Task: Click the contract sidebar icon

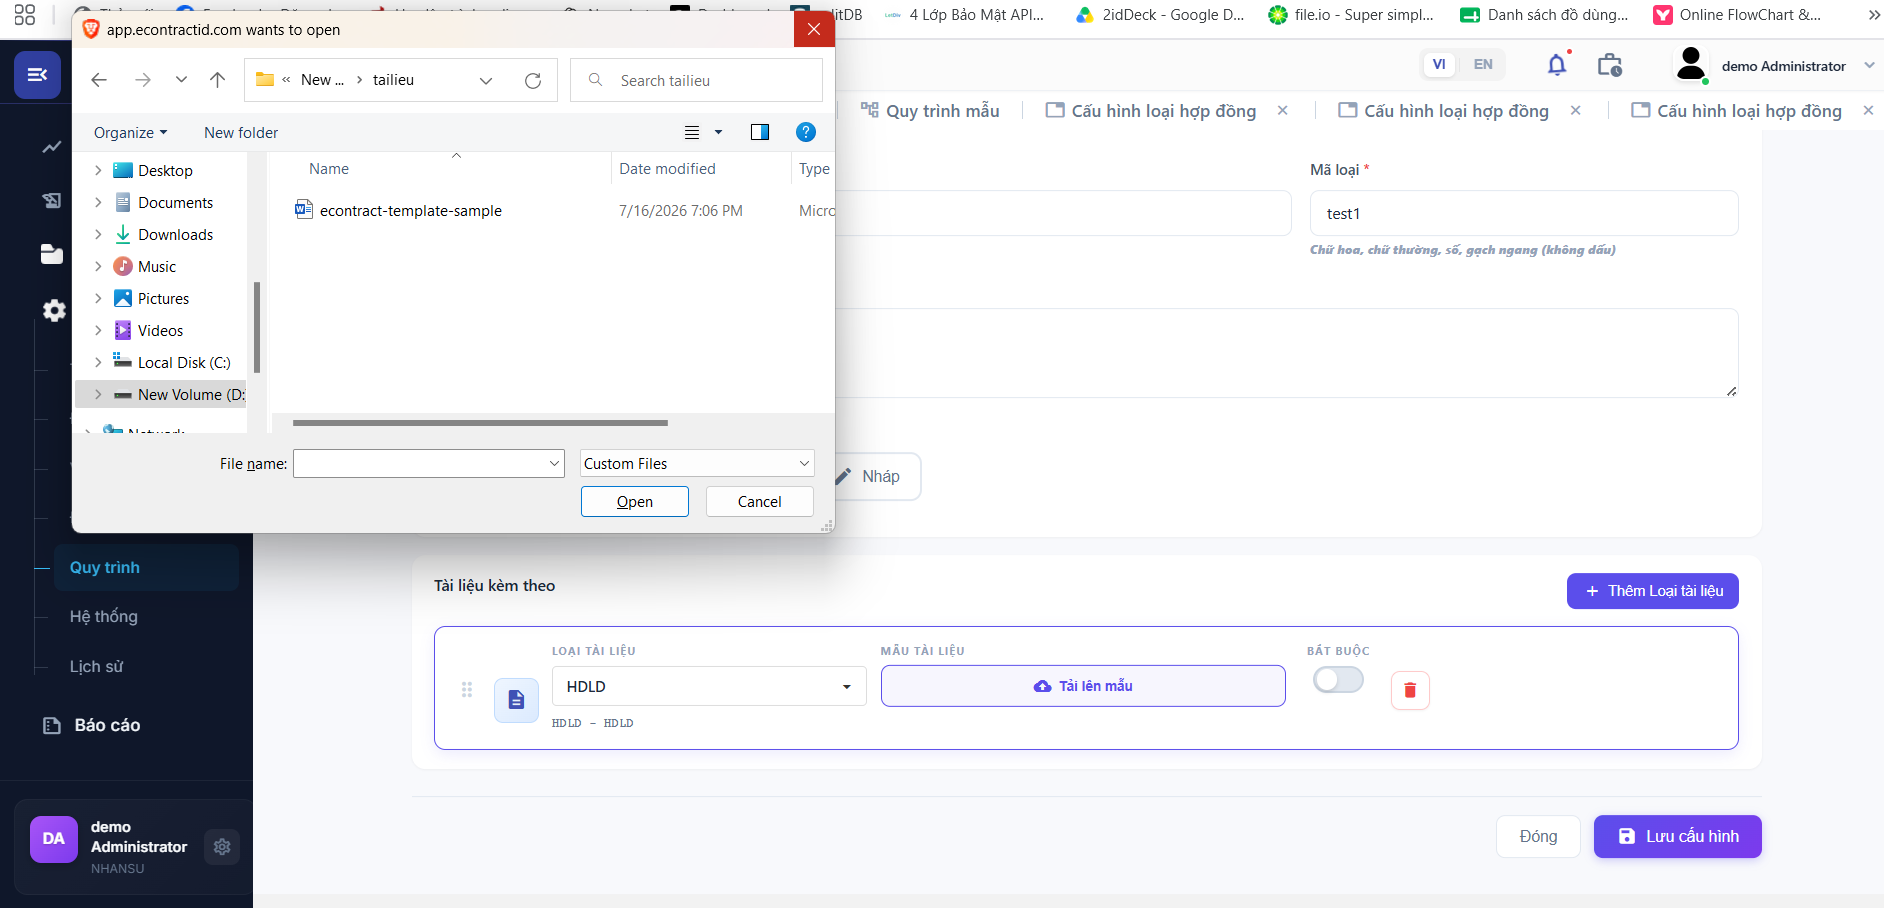Action: coord(52,201)
